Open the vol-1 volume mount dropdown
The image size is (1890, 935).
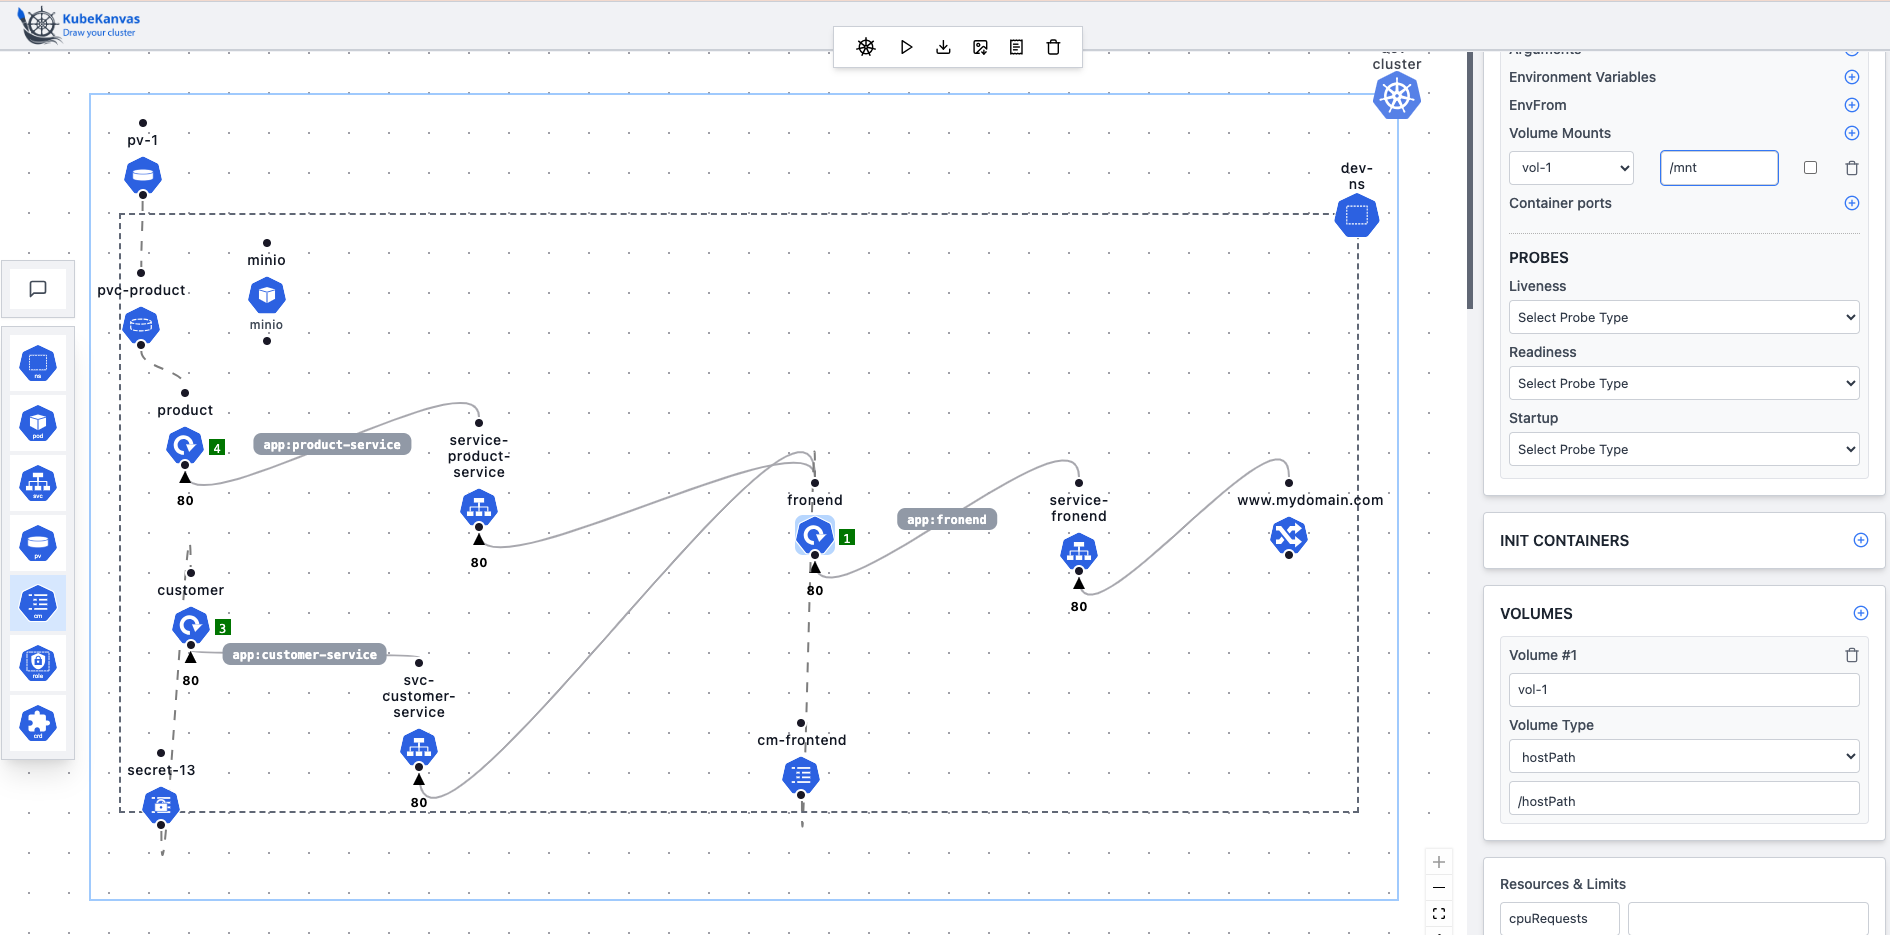pyautogui.click(x=1571, y=168)
